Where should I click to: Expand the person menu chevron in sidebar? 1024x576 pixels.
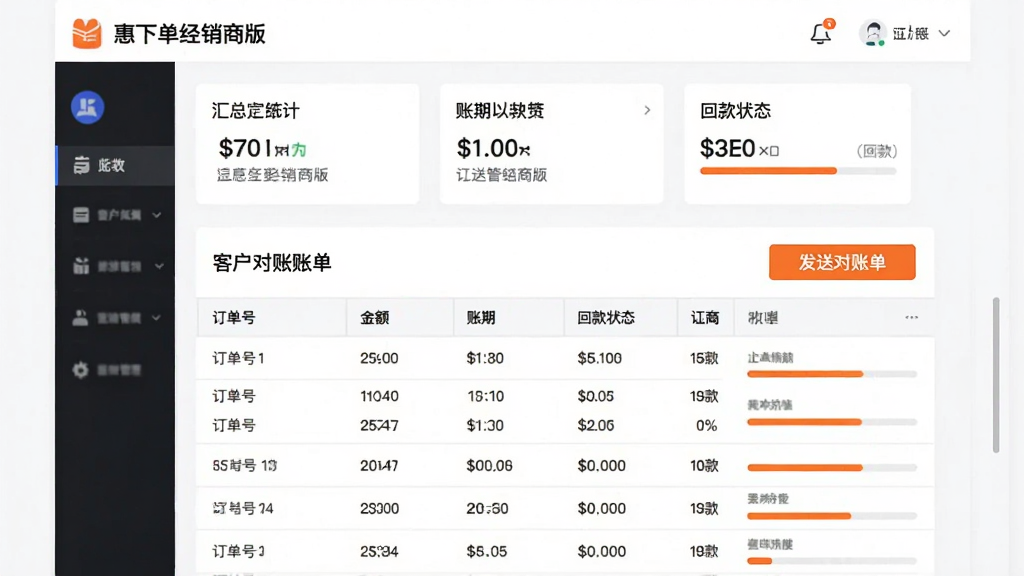[x=157, y=317]
